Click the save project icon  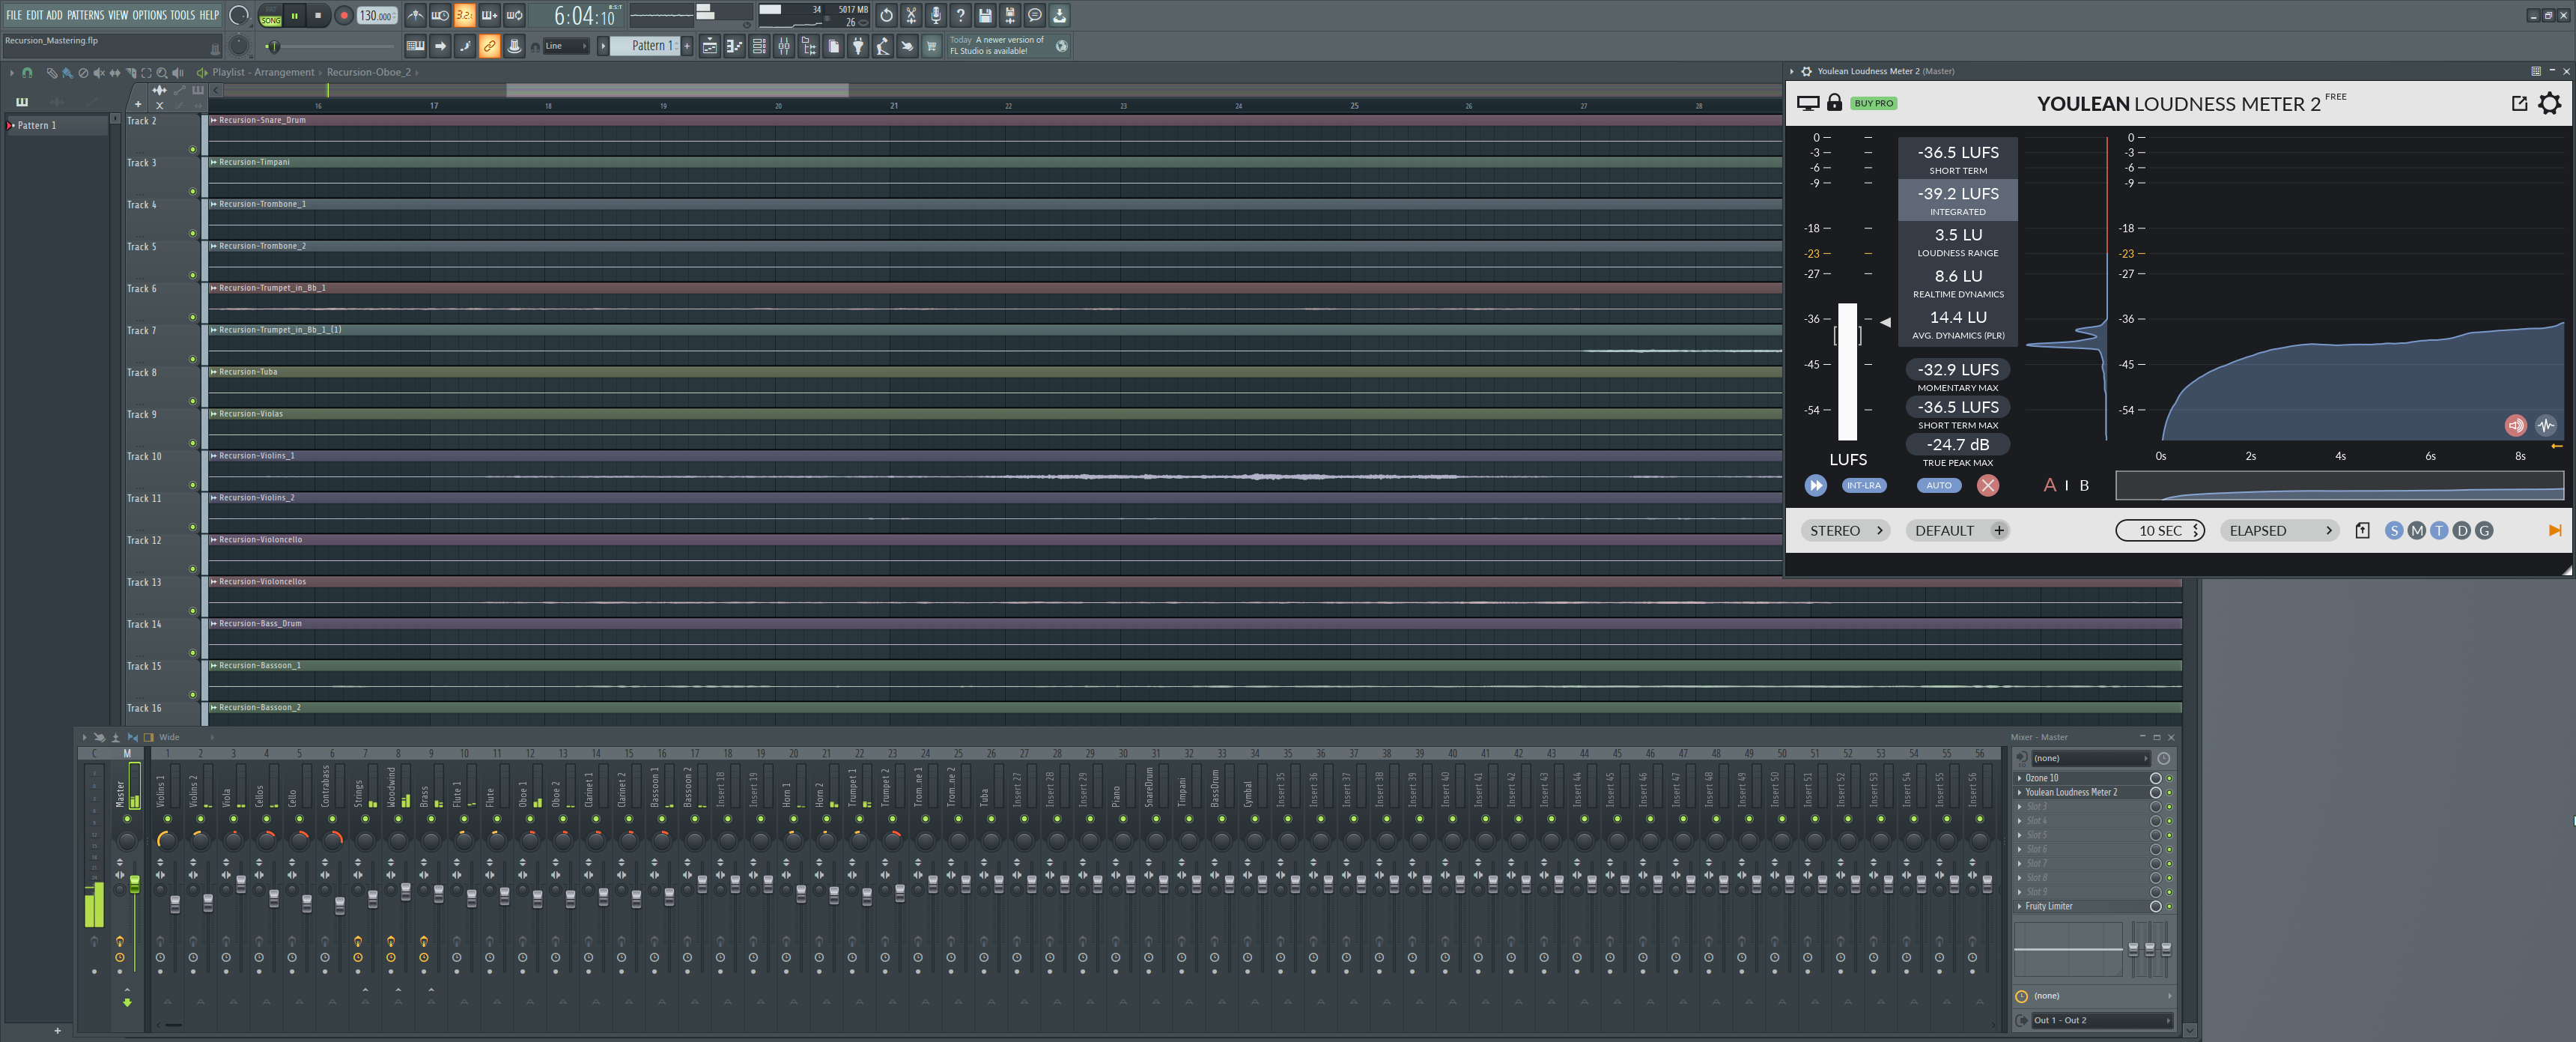tap(986, 15)
